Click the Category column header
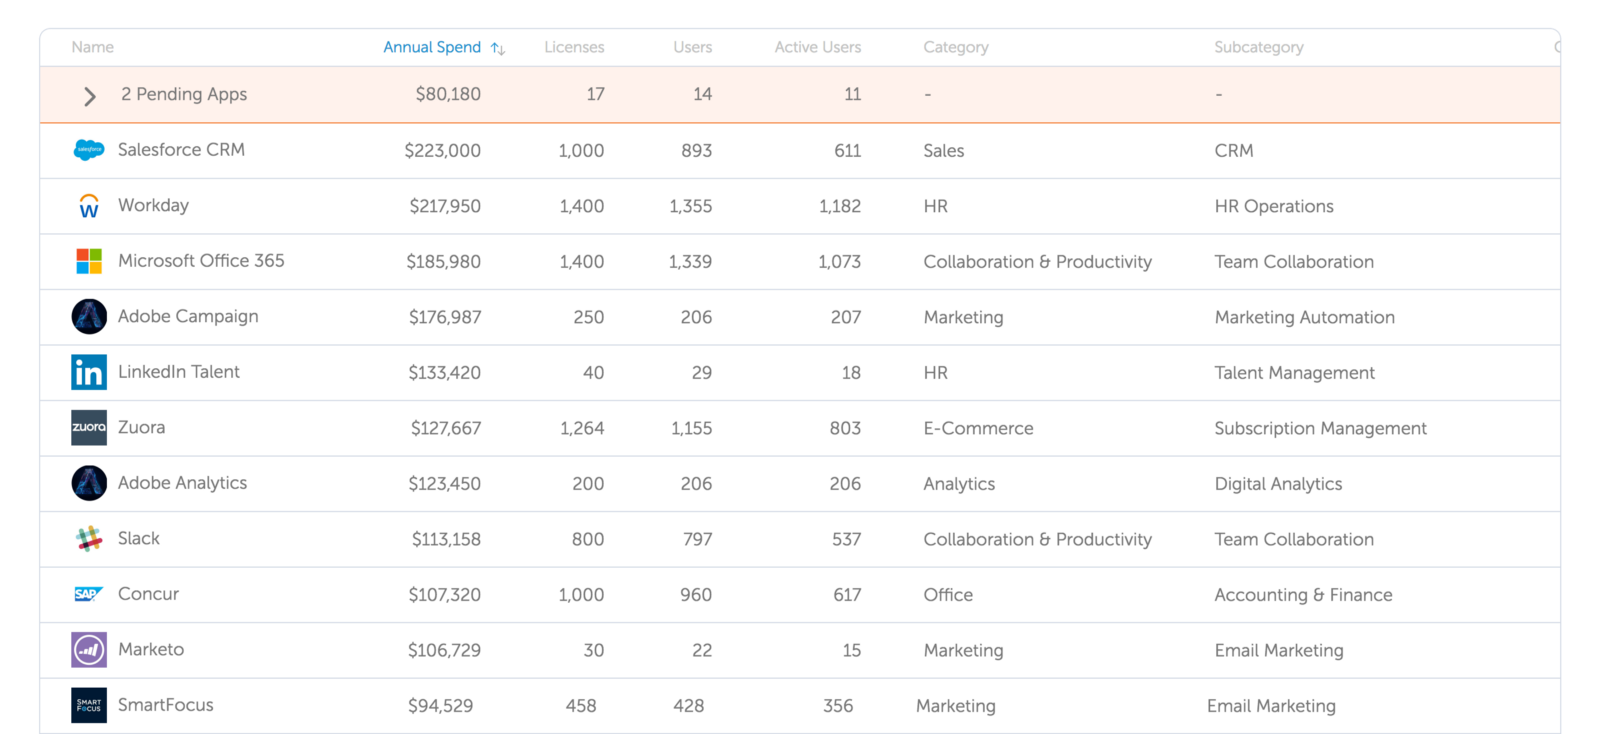 [x=955, y=47]
